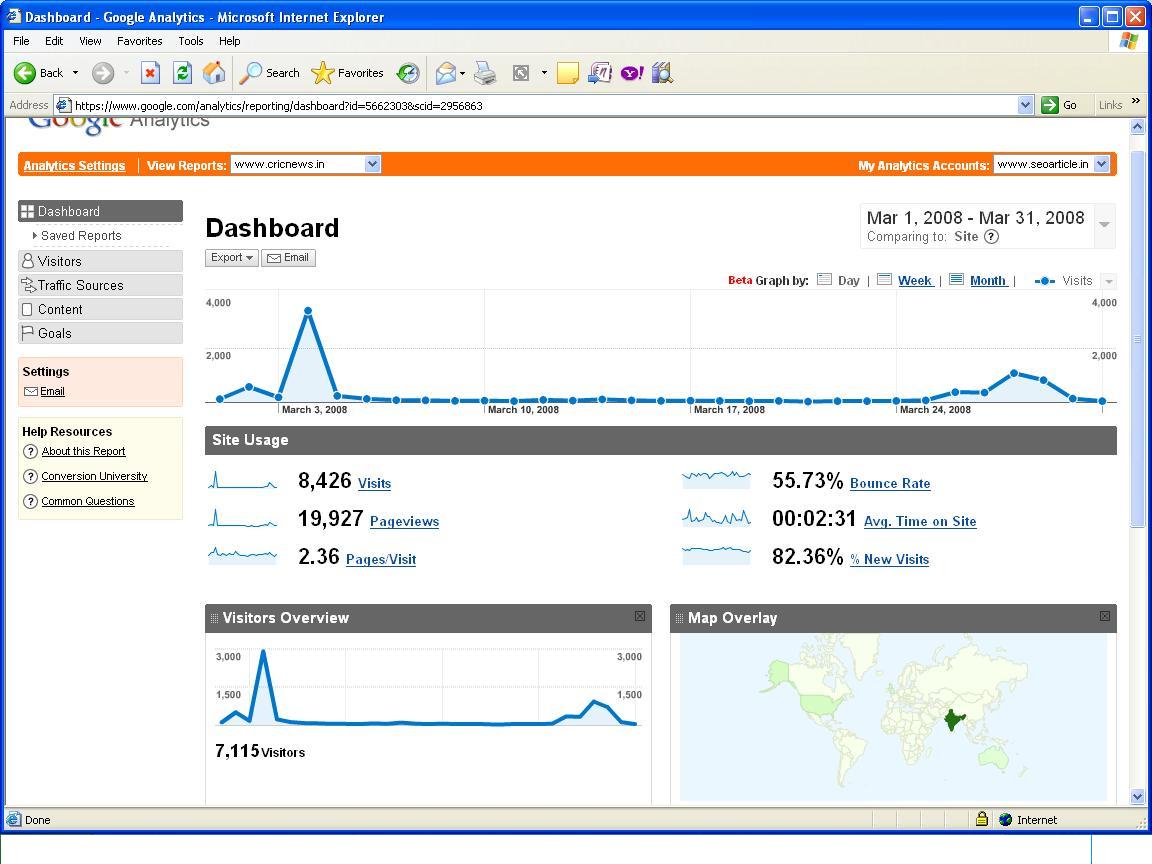Click the Common Questions help icon

click(30, 501)
